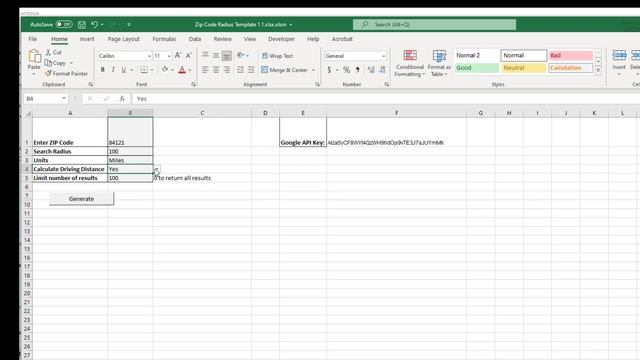Click the Format Painter brush
This screenshot has height=360, width=640.
tap(66, 73)
